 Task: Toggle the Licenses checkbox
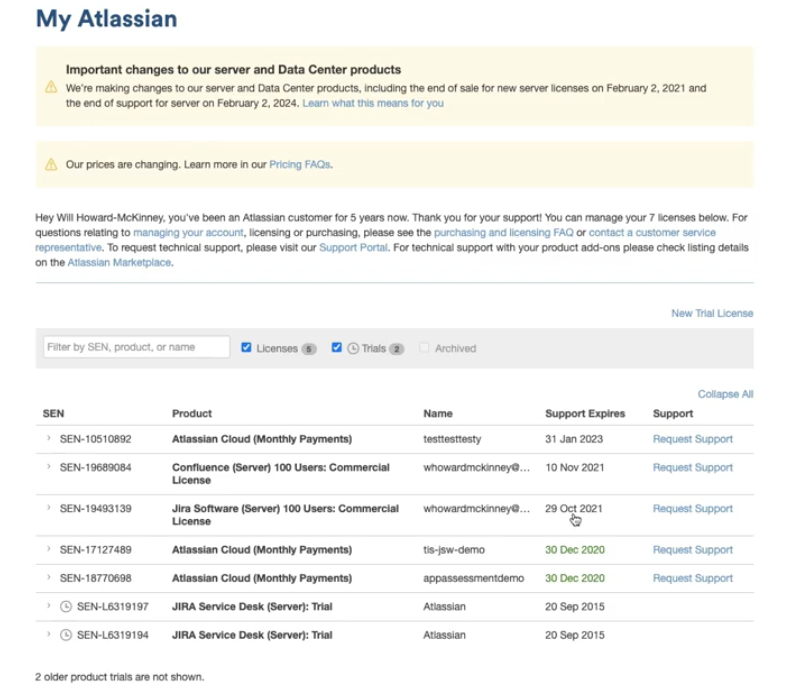click(246, 348)
